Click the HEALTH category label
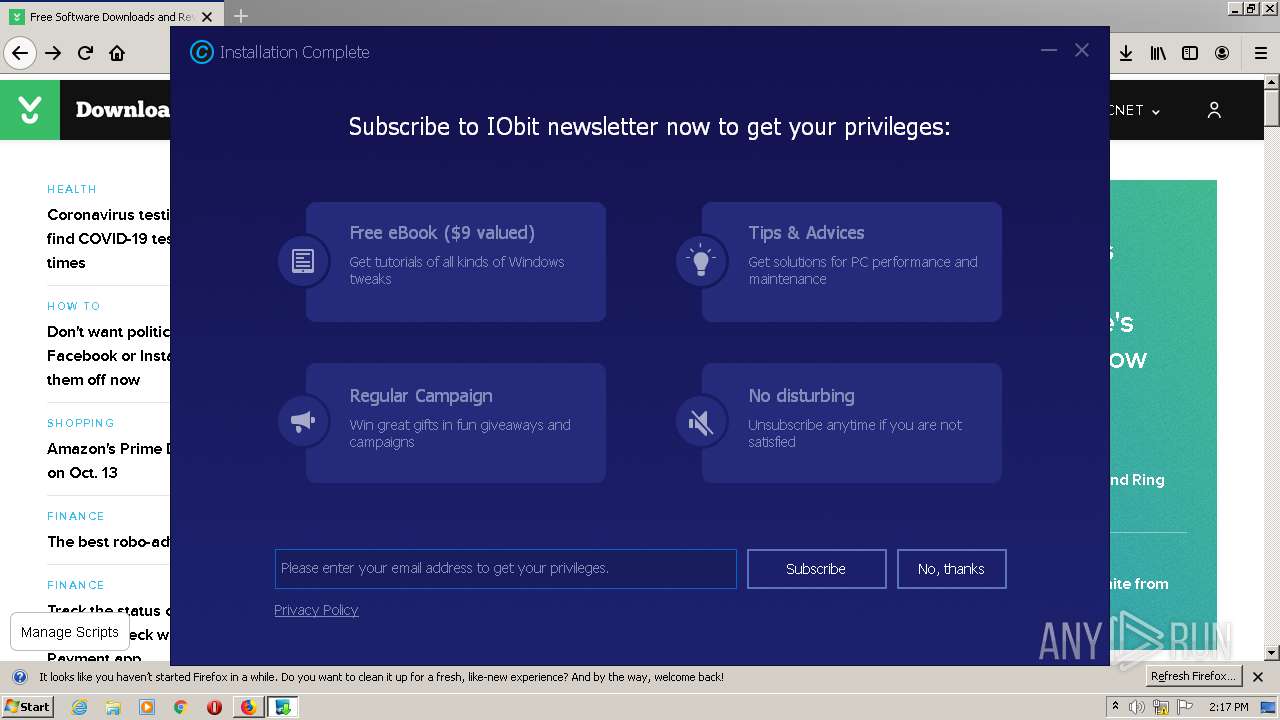Image resolution: width=1280 pixels, height=720 pixels. coord(72,189)
